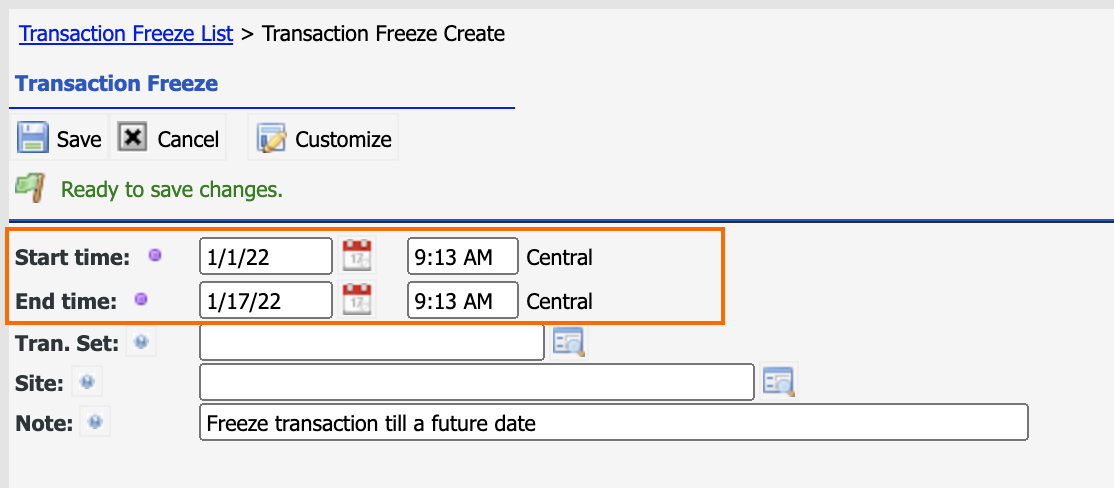Click the purple dot next to End time
The image size is (1114, 488).
click(141, 300)
